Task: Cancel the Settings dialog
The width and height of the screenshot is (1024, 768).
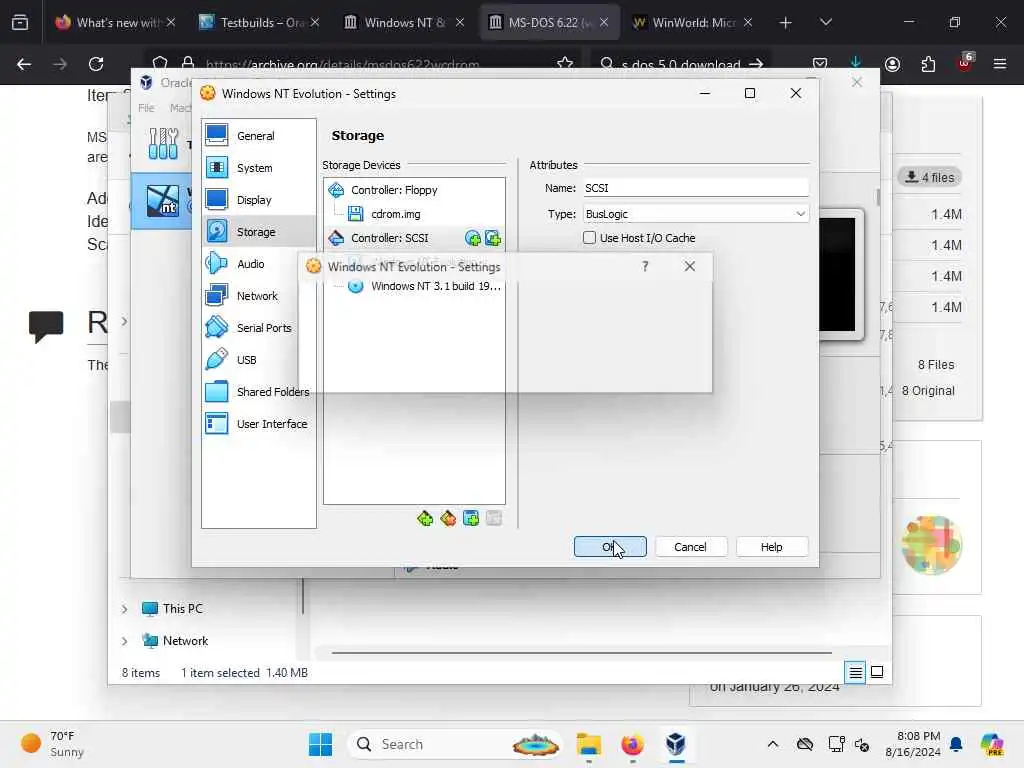Action: [x=690, y=547]
